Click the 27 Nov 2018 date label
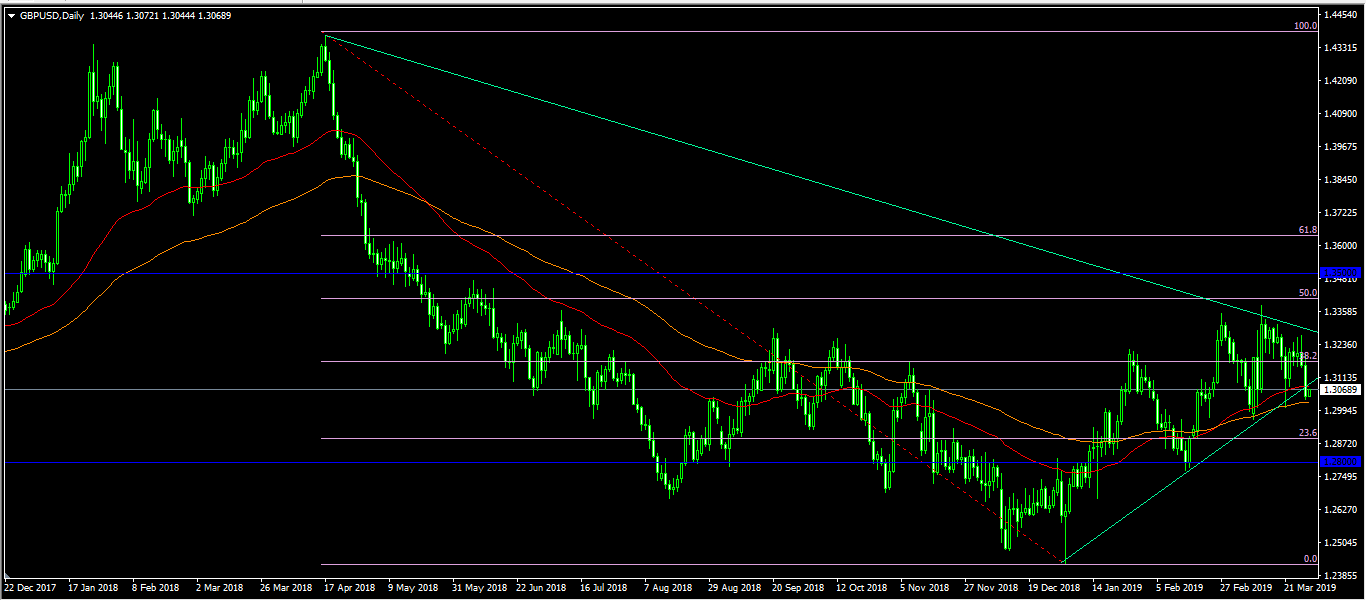 point(990,588)
